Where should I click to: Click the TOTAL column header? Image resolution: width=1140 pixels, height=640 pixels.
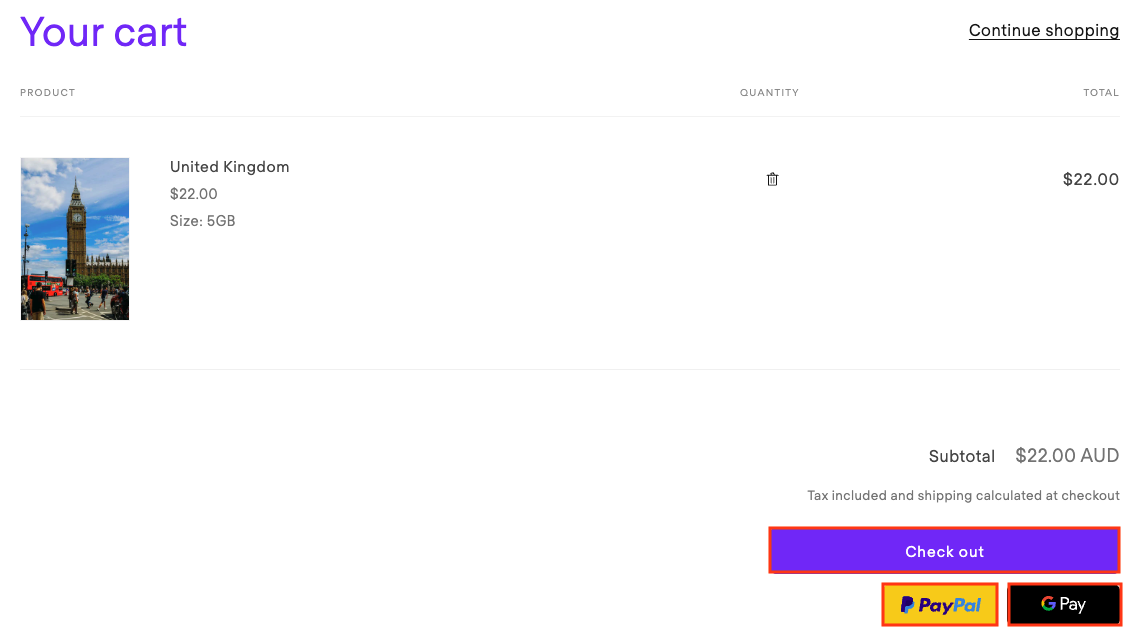point(1101,92)
